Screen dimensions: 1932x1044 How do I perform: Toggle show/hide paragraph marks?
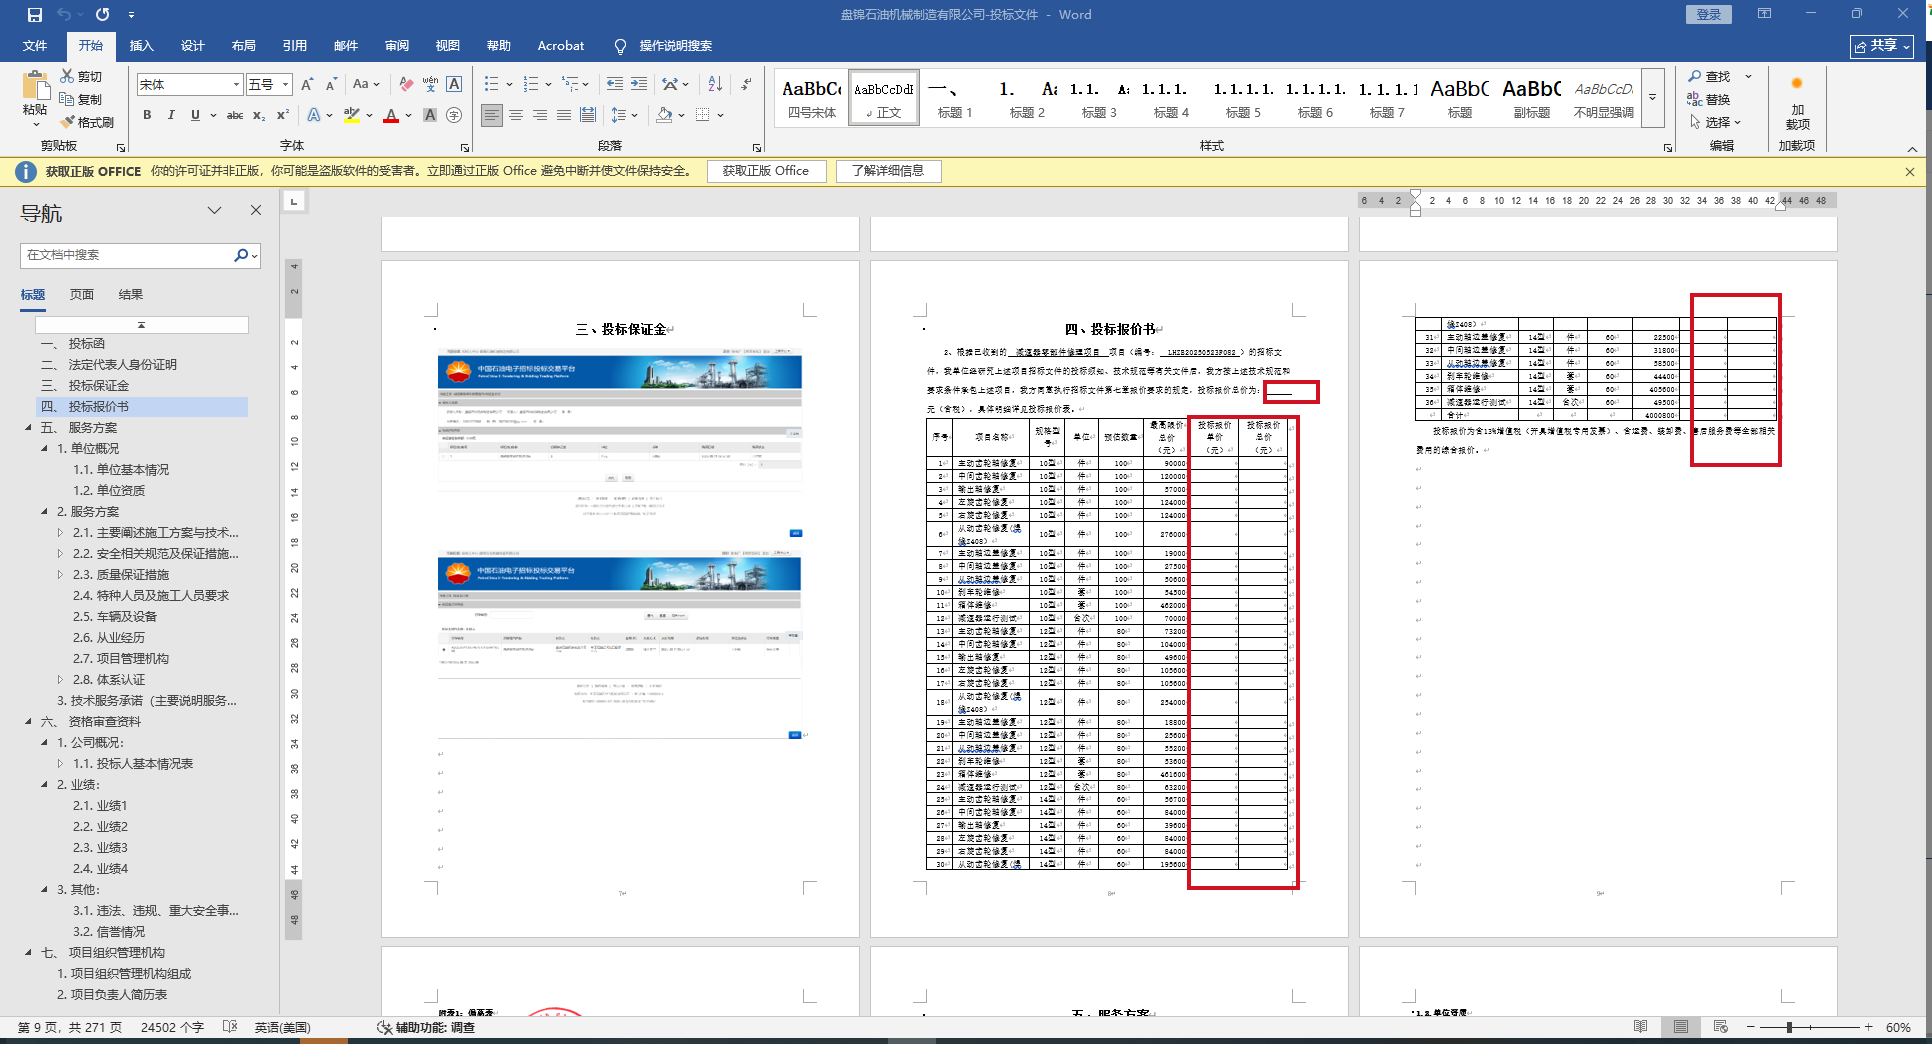[x=746, y=84]
